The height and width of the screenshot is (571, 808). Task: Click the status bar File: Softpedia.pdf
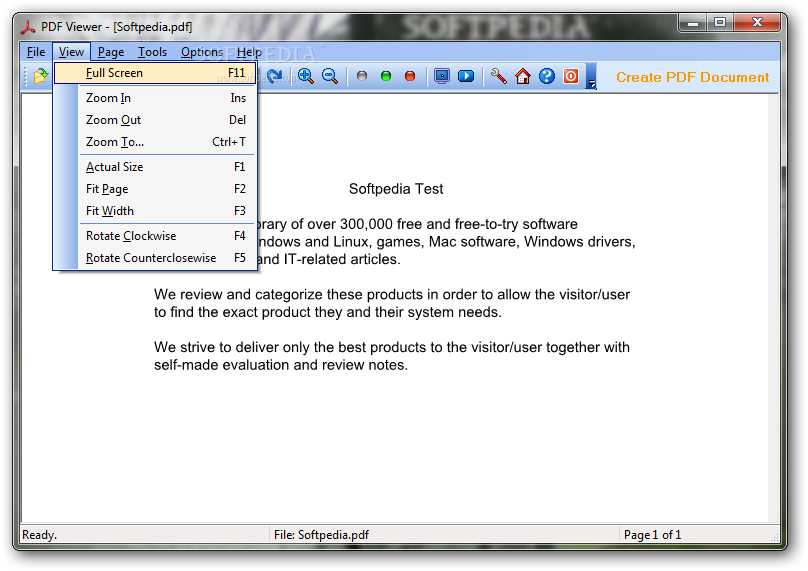(321, 535)
